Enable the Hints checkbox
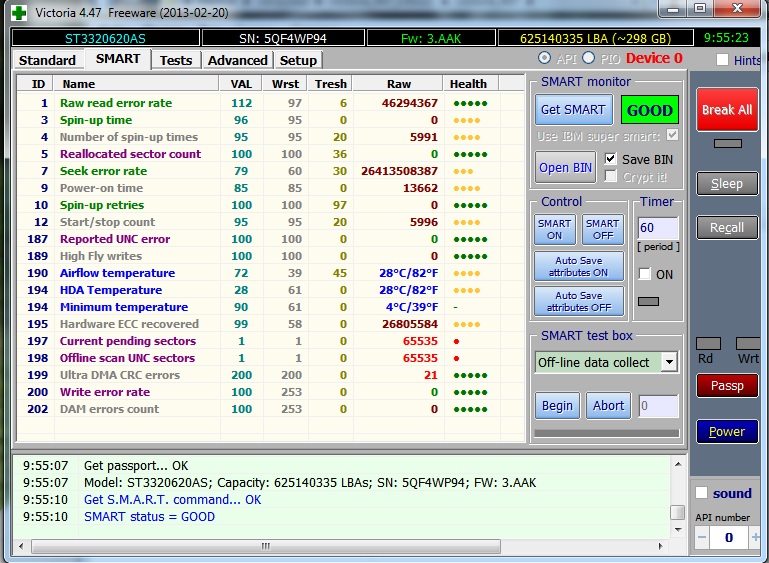The image size is (769, 563). 722,59
